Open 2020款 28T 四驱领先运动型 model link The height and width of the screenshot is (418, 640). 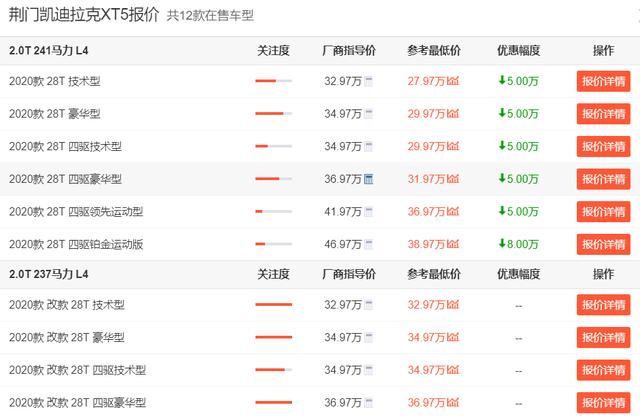pyautogui.click(x=76, y=212)
